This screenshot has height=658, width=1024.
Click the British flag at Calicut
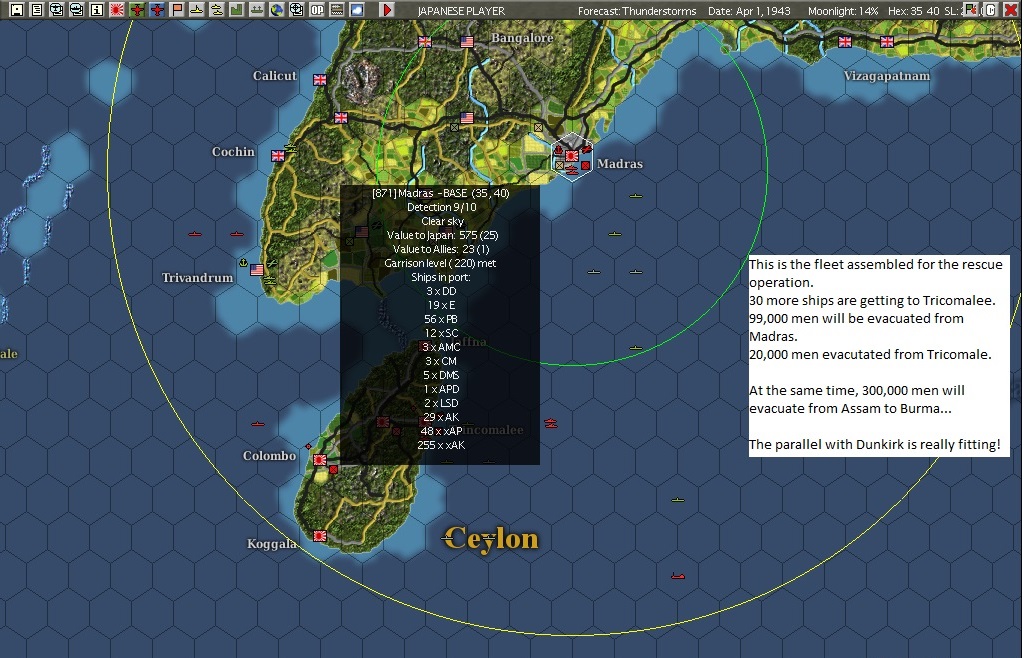(x=319, y=80)
